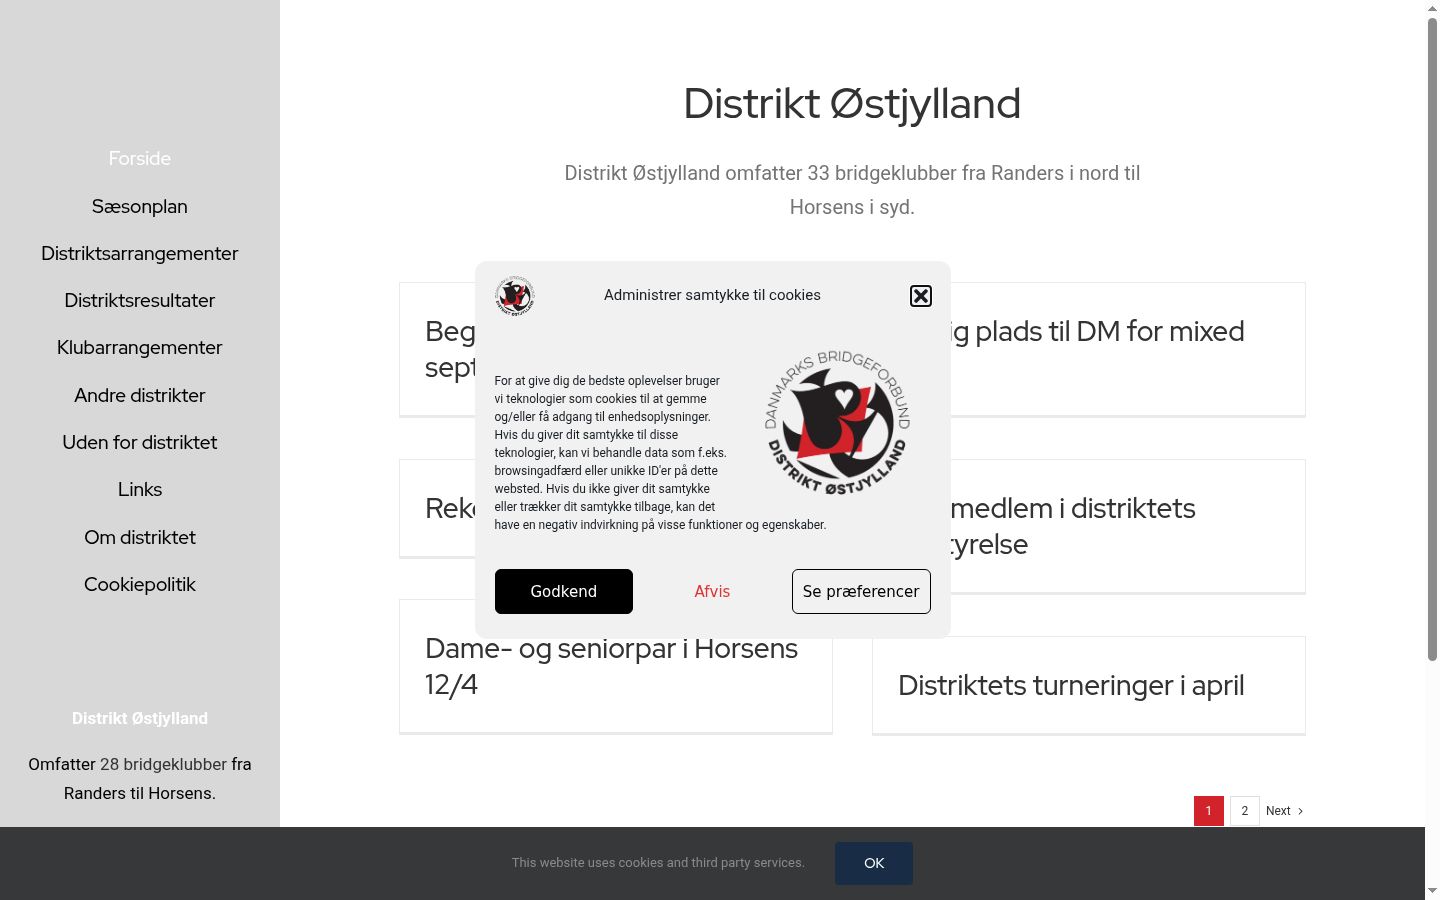1440x900 pixels.
Task: Open the DM for mixed post
Action: pos(1096,331)
